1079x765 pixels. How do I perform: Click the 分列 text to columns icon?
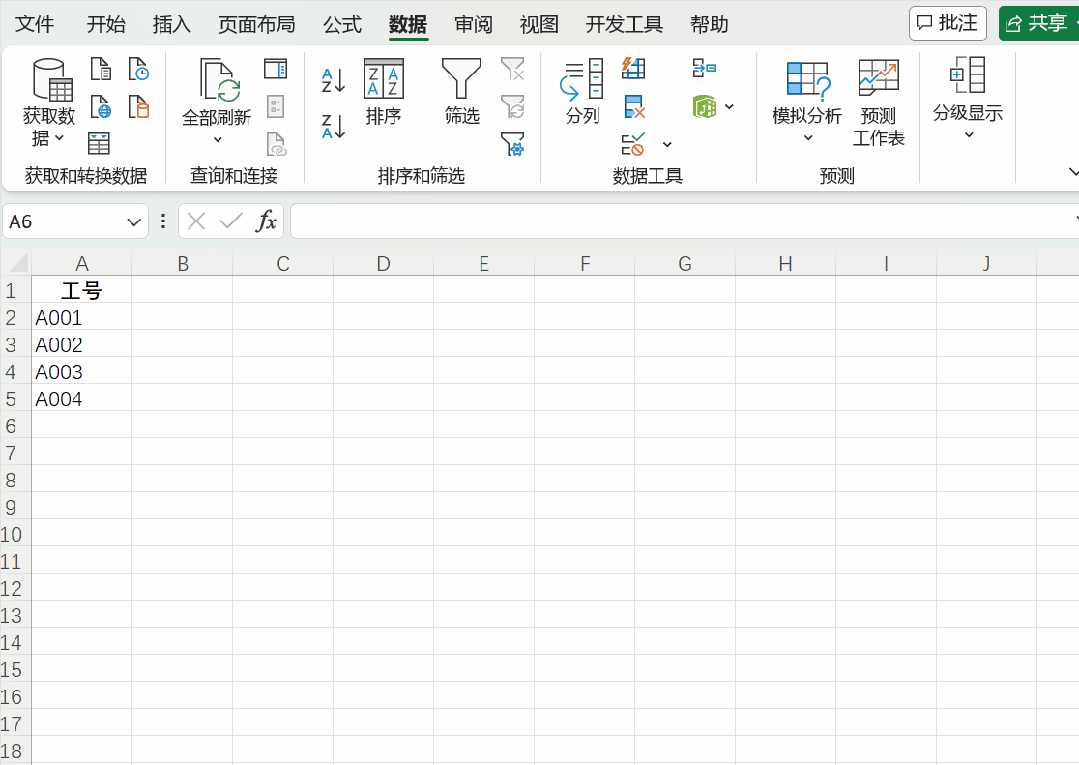pos(582,92)
